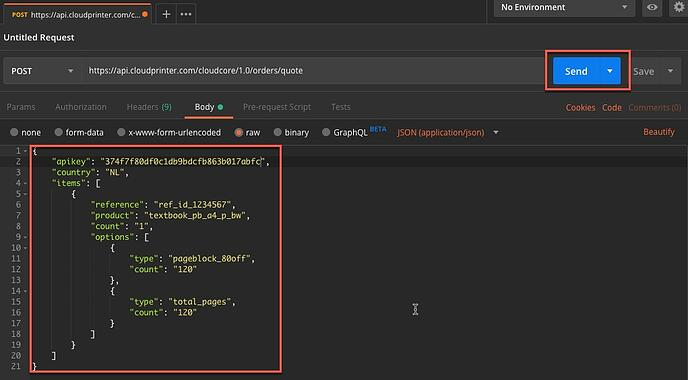Viewport: 688px width, 380px height.
Task: Collapse the code fold at line 1
Action: [x=25, y=151]
